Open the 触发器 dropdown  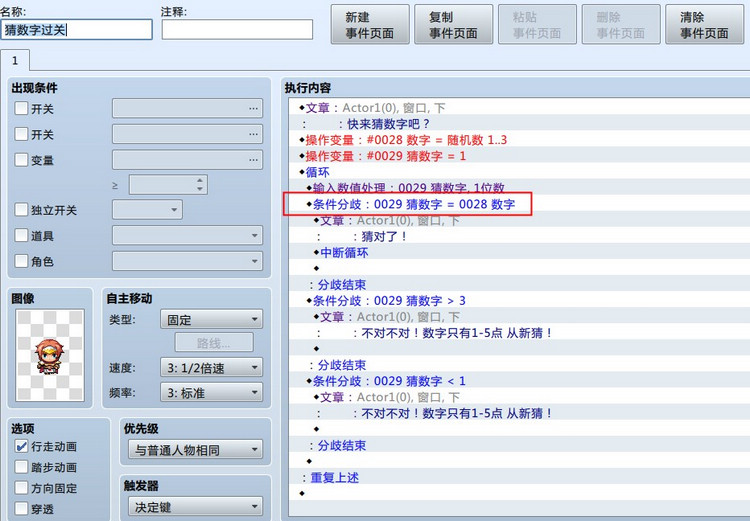(196, 507)
